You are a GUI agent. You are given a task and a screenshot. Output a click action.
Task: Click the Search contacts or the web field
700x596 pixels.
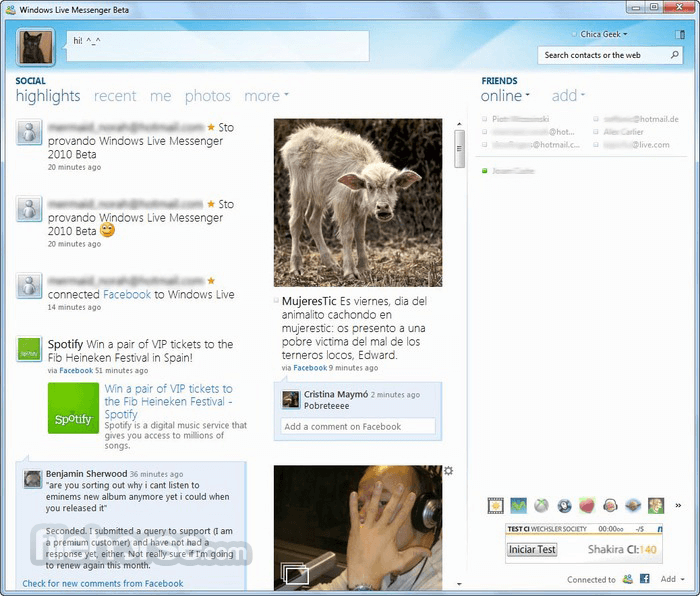coord(610,55)
